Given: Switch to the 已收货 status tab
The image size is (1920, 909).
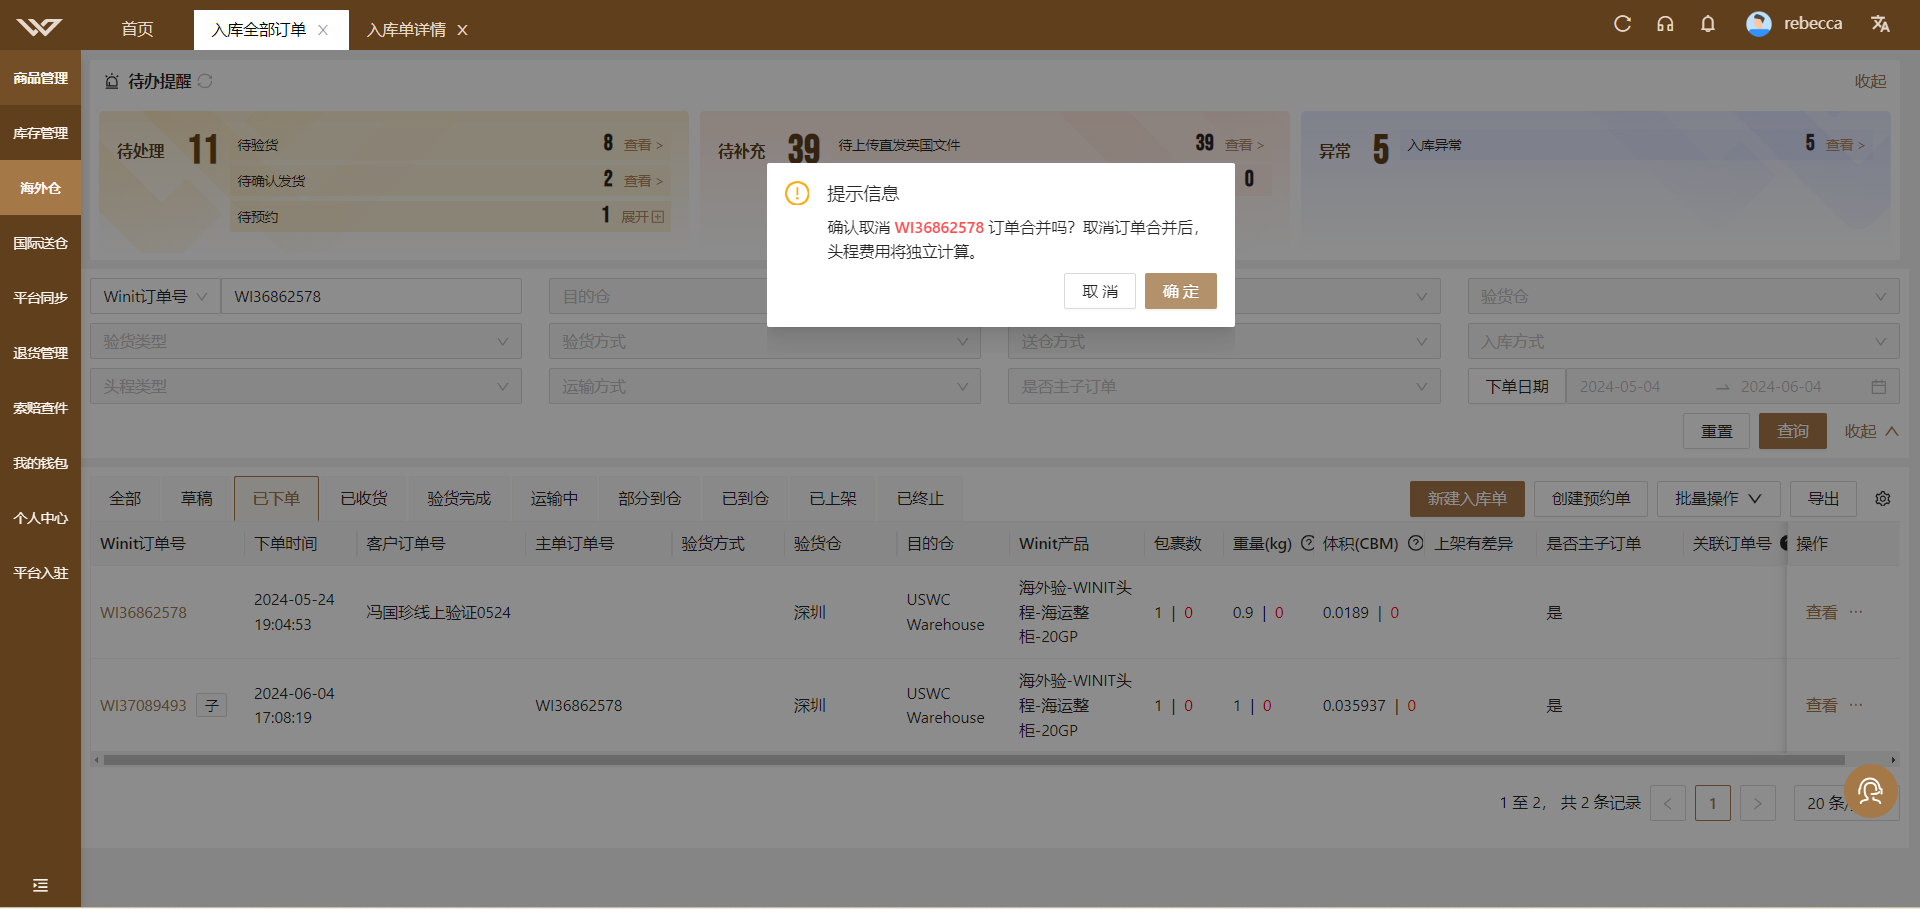Looking at the screenshot, I should (363, 498).
